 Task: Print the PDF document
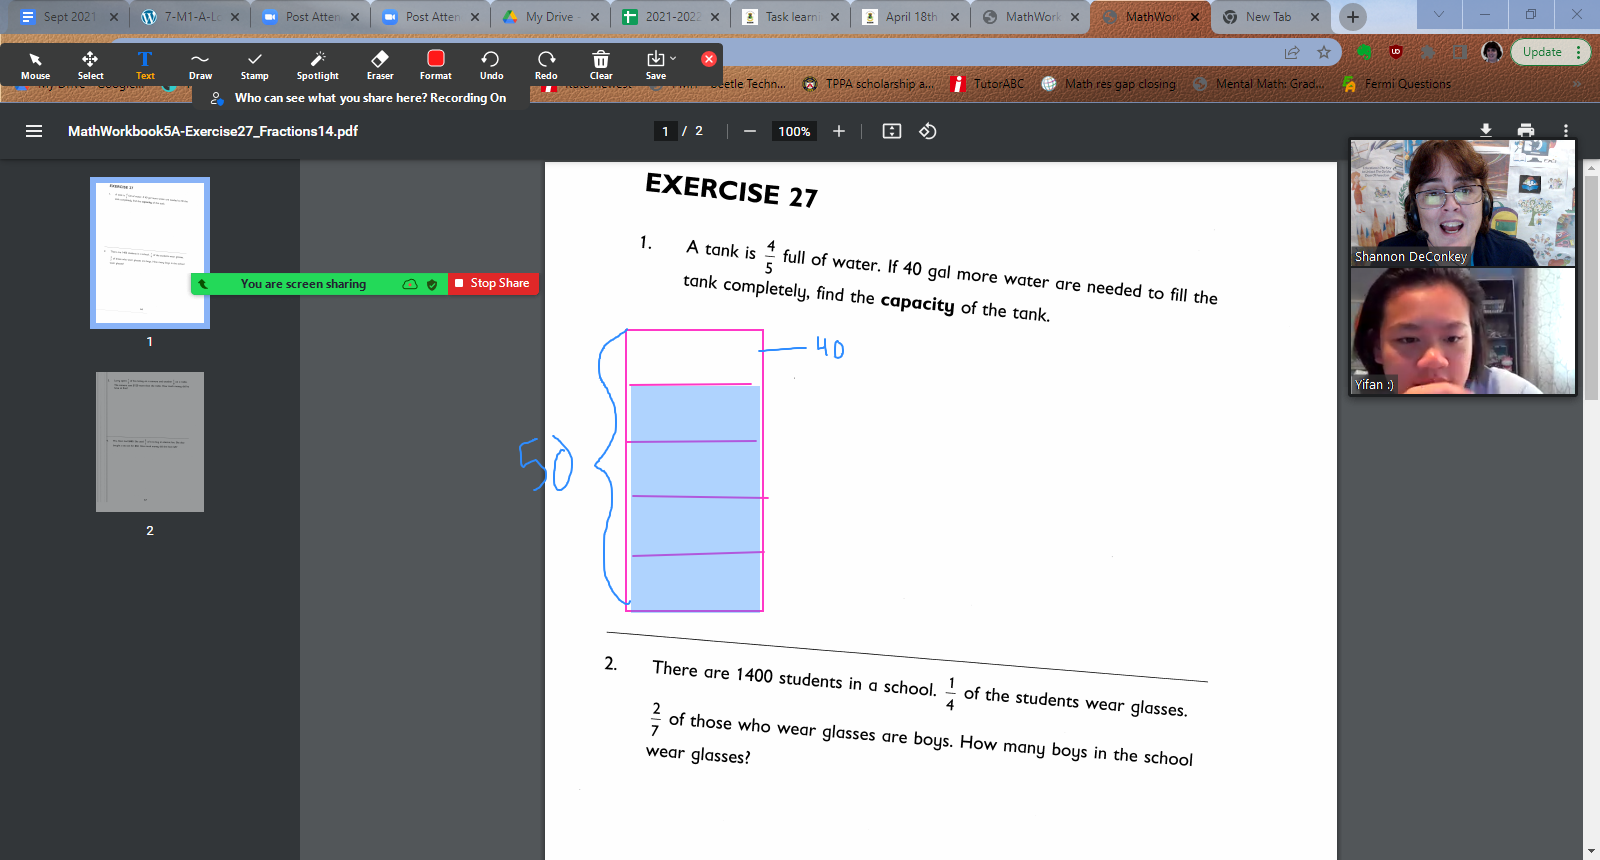pos(1526,130)
